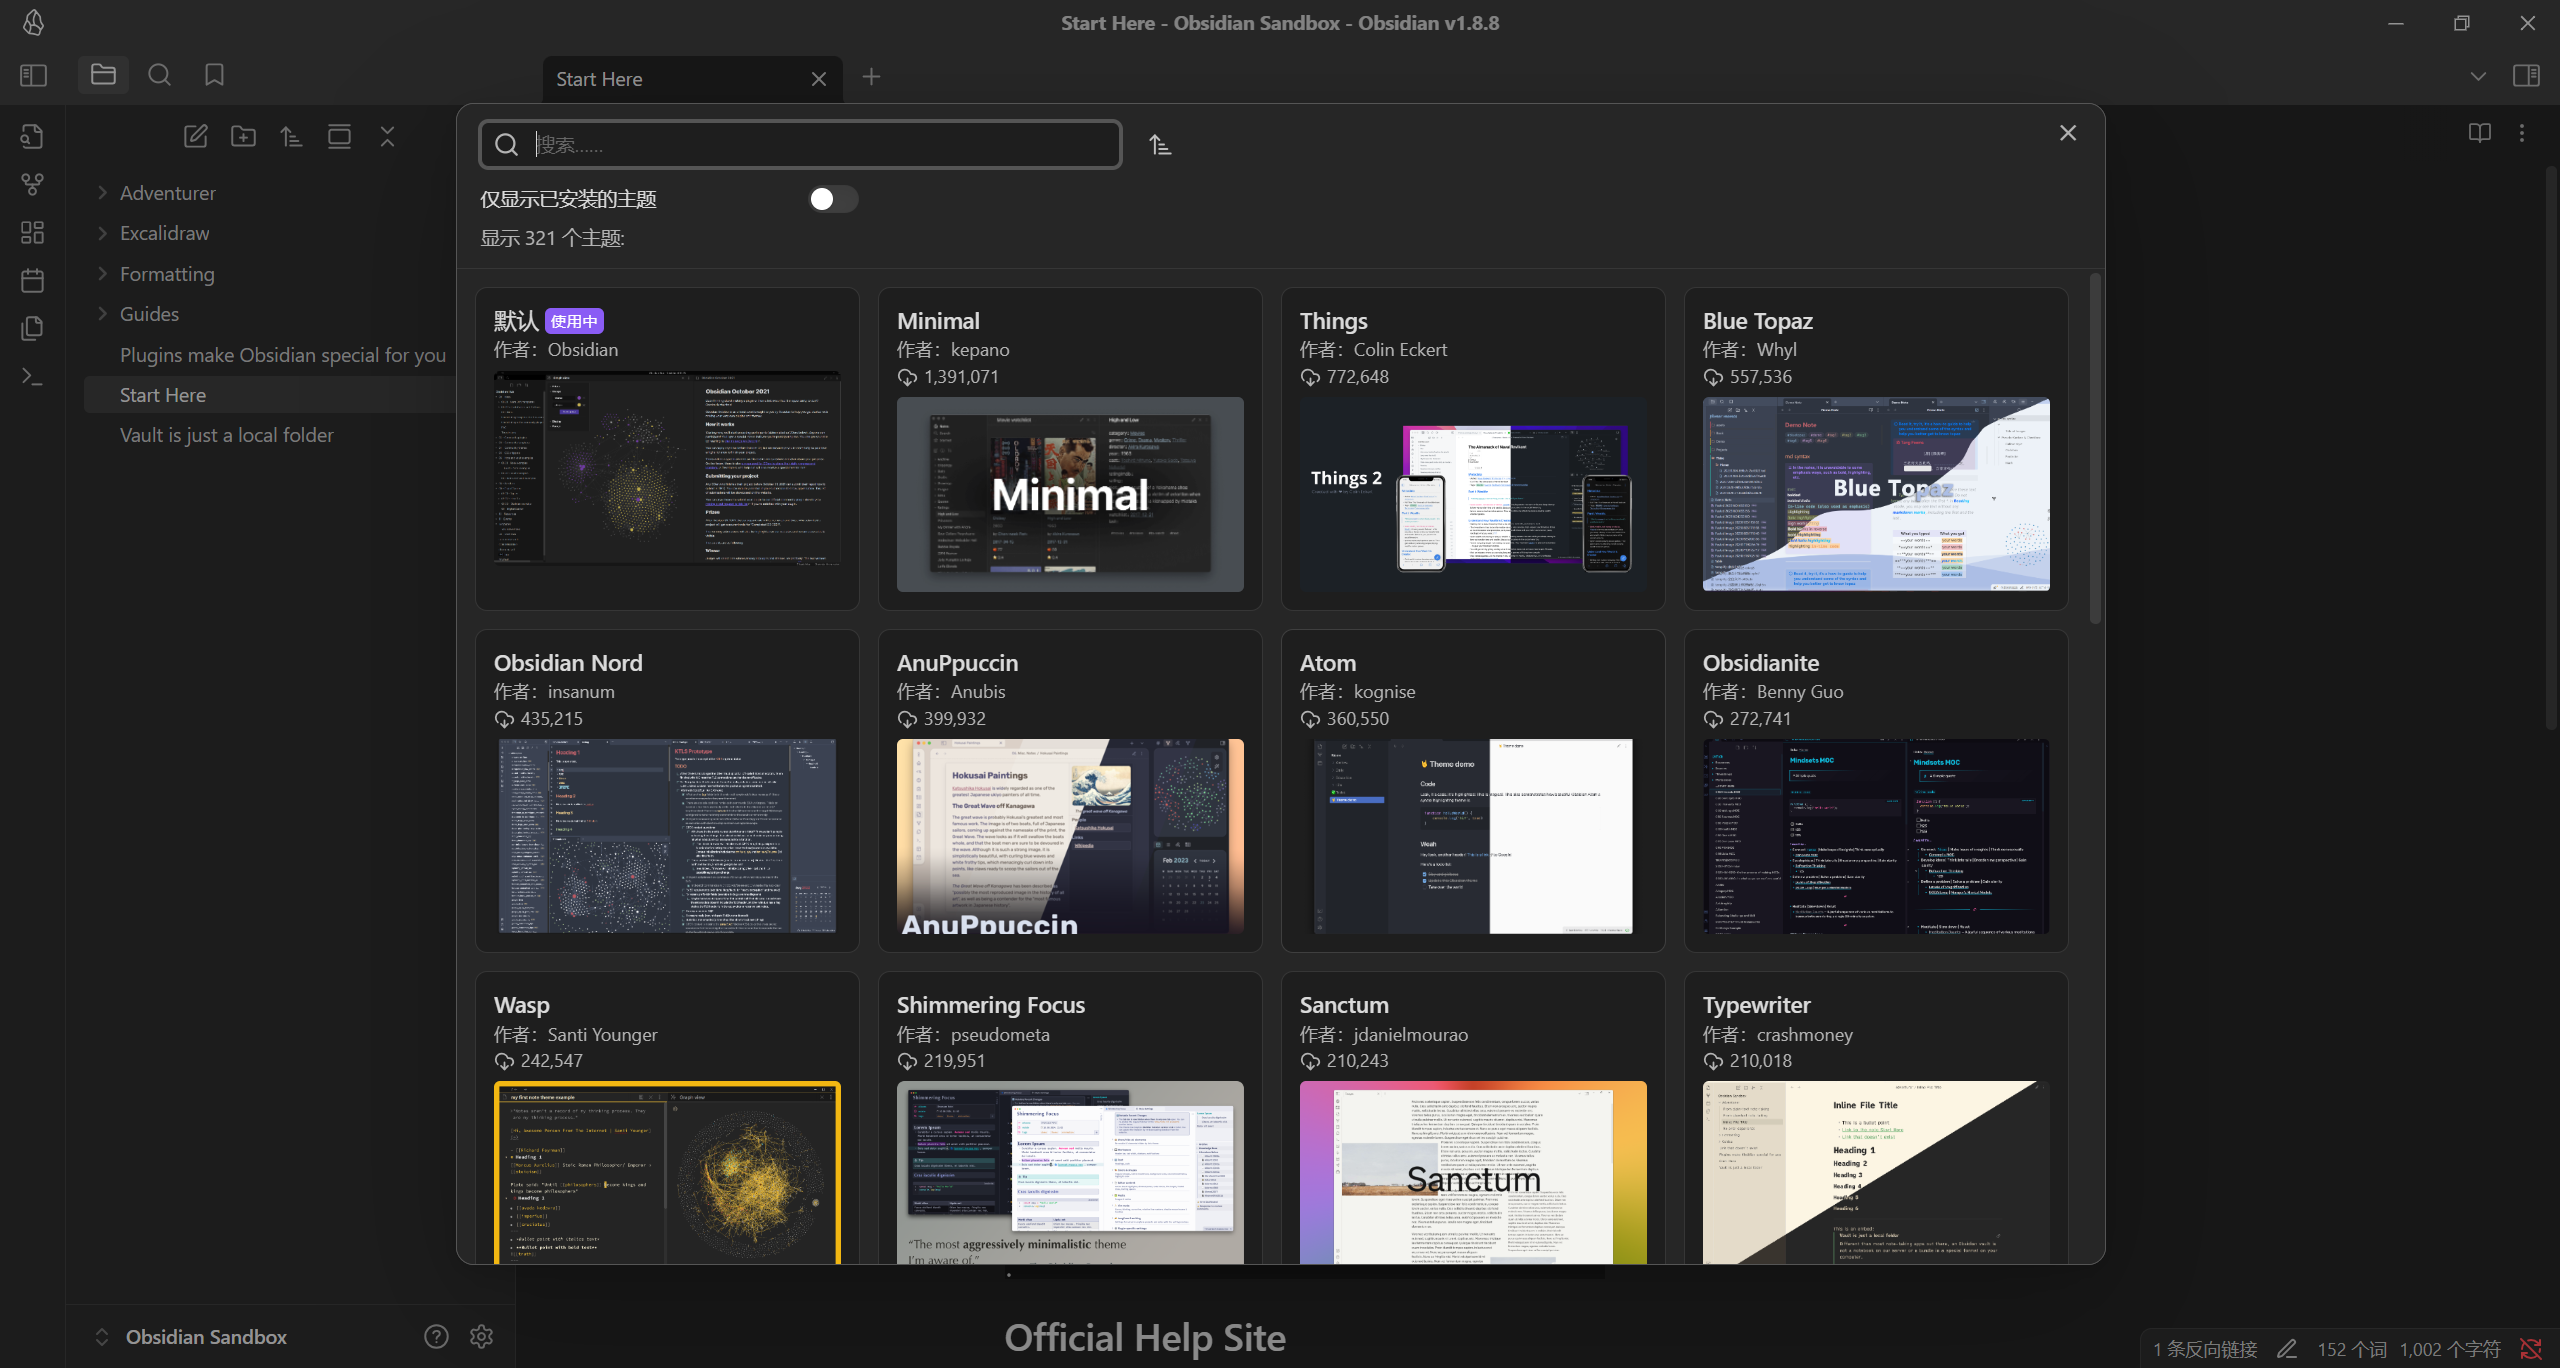The width and height of the screenshot is (2560, 1368).
Task: Toggle the right sidebar panel icon
Action: [2526, 76]
